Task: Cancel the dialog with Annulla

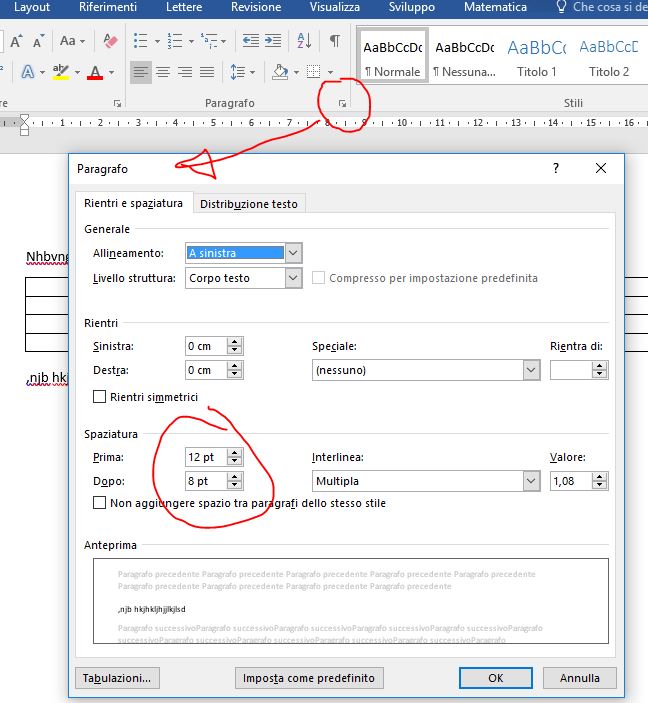Action: (x=579, y=678)
